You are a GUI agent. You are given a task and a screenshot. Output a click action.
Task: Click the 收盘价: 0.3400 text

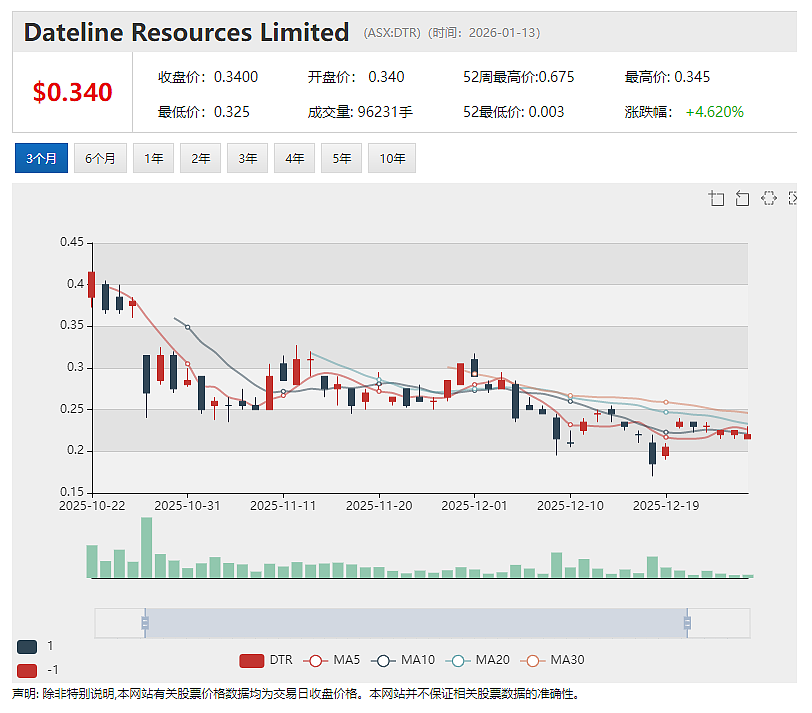click(208, 77)
